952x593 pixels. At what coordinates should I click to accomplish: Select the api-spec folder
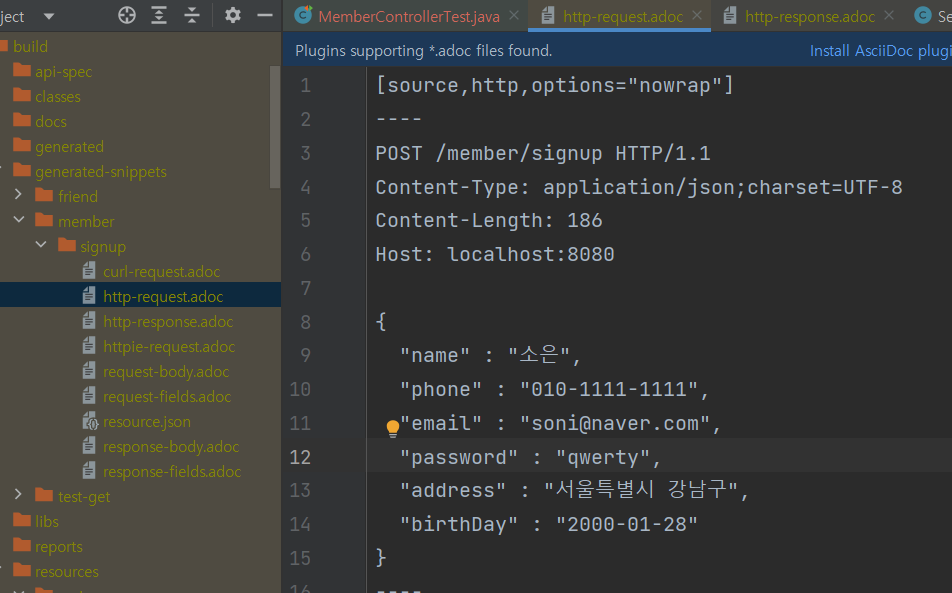click(x=63, y=72)
